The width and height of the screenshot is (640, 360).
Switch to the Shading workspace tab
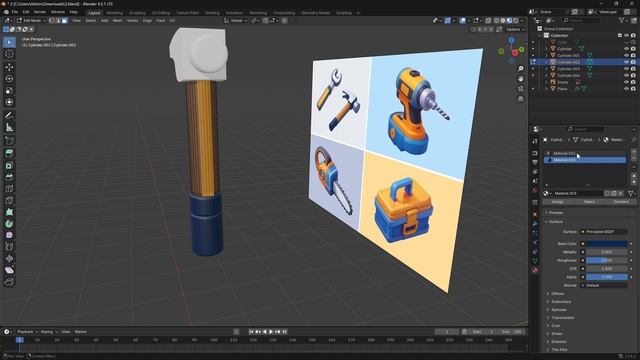212,13
